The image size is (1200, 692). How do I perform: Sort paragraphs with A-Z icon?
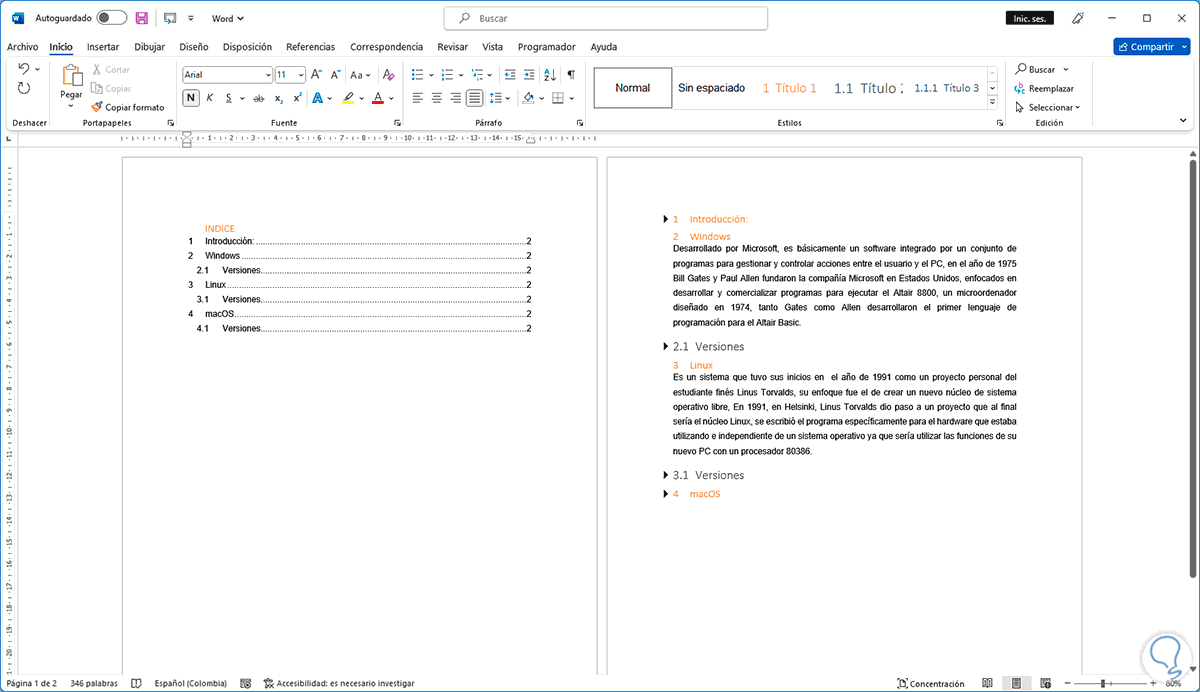(x=550, y=75)
